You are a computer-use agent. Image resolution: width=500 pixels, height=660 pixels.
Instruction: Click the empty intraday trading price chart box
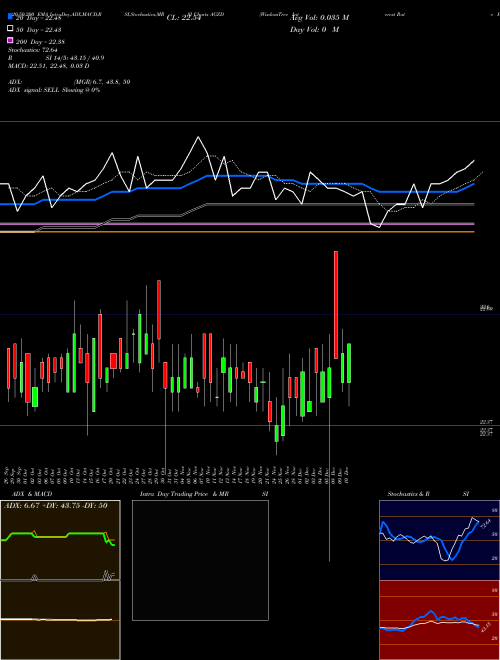[x=200, y=560]
